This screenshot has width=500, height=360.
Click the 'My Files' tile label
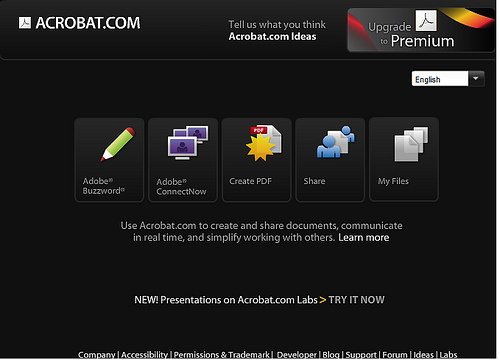393,181
